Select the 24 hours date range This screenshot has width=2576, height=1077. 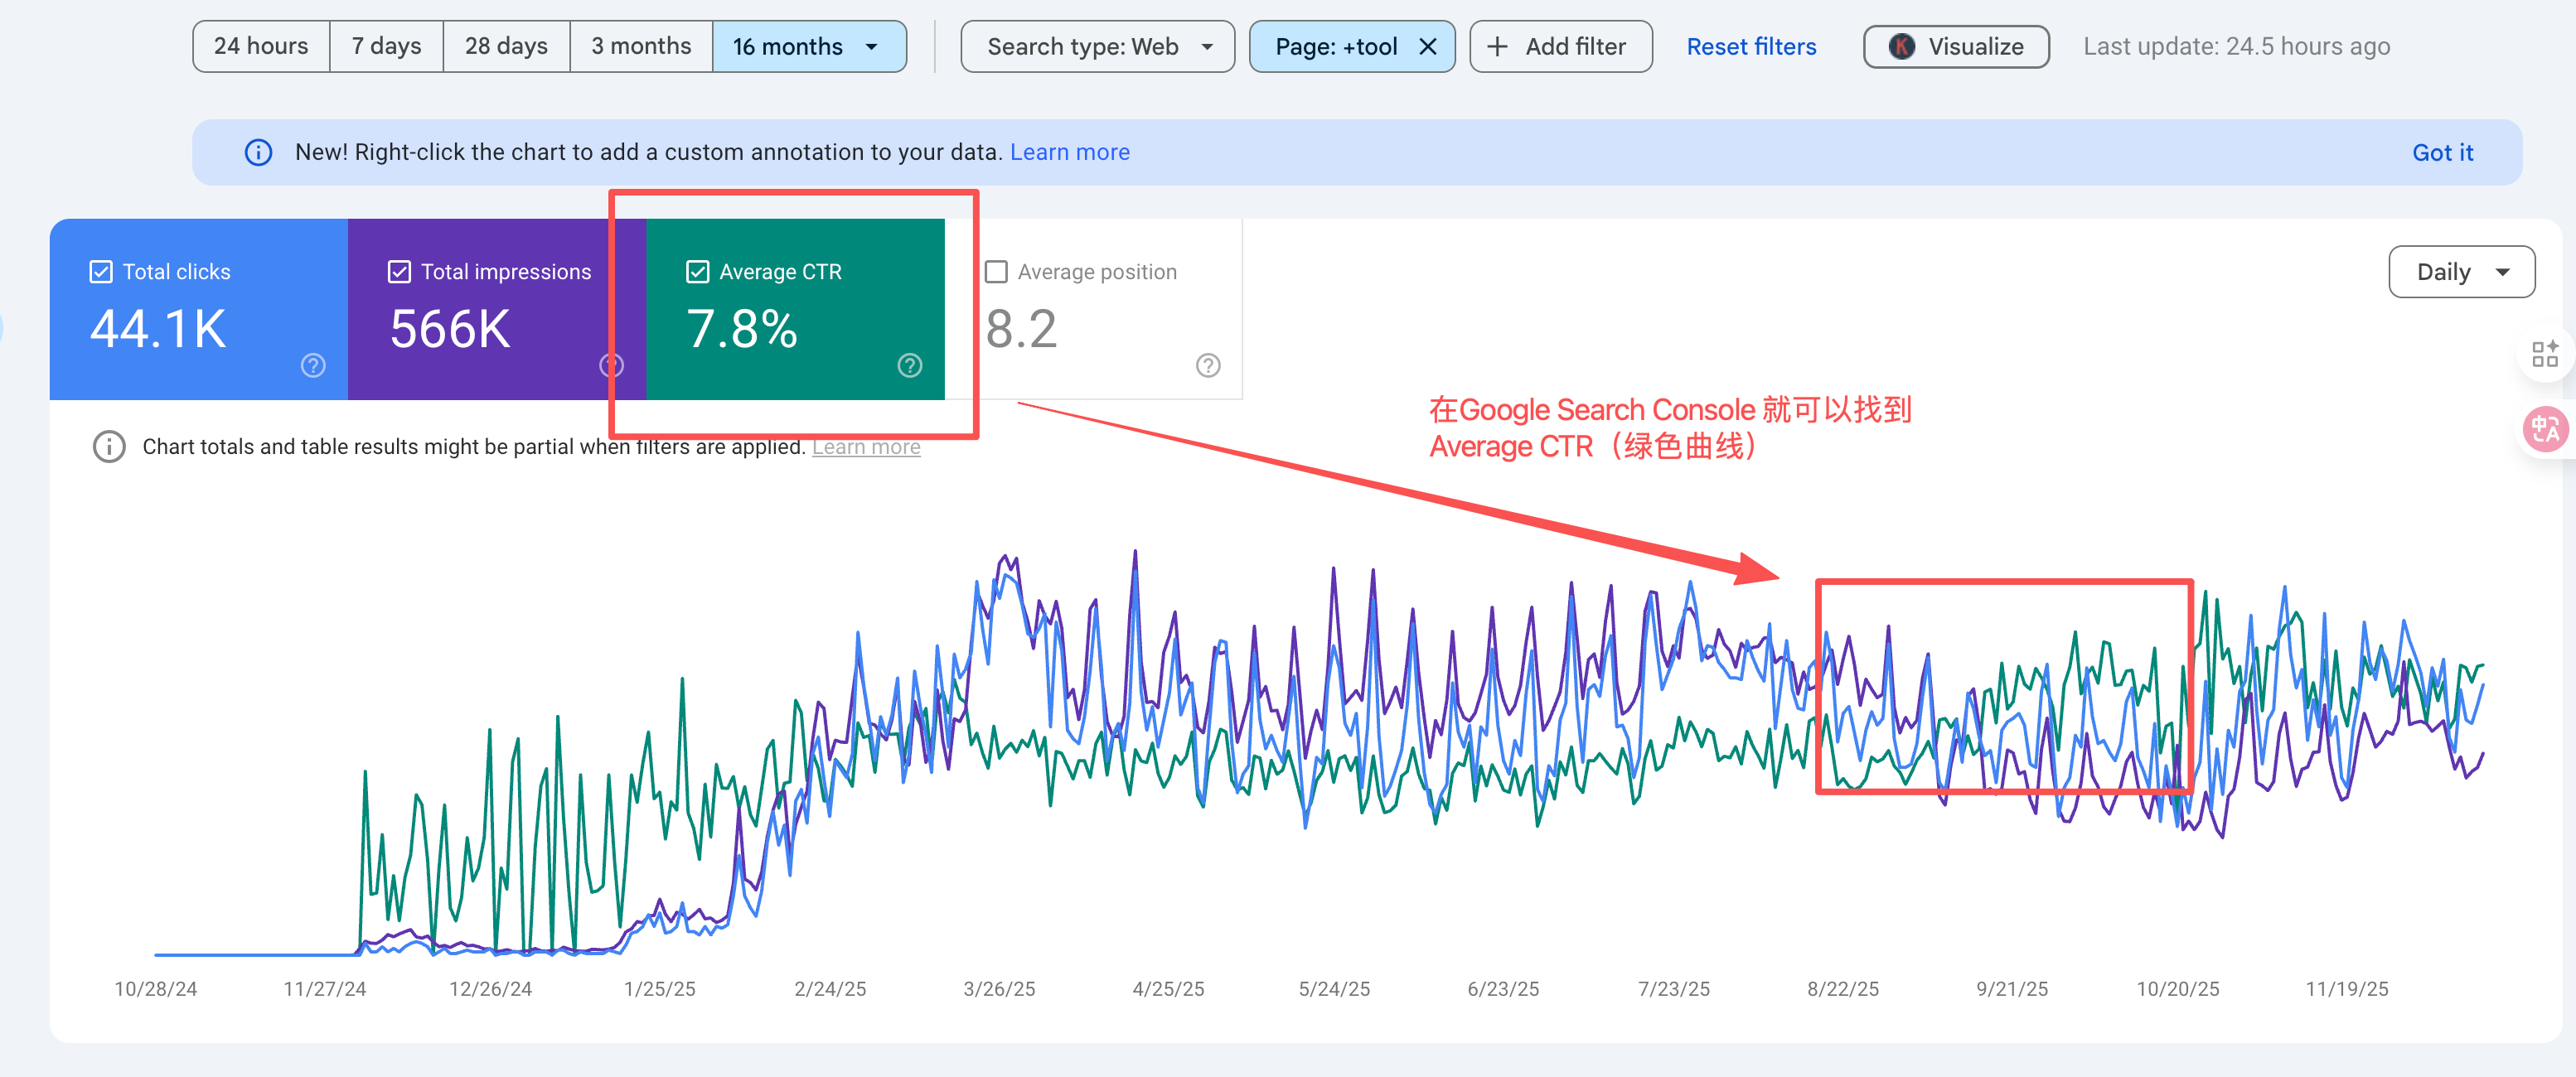click(261, 47)
